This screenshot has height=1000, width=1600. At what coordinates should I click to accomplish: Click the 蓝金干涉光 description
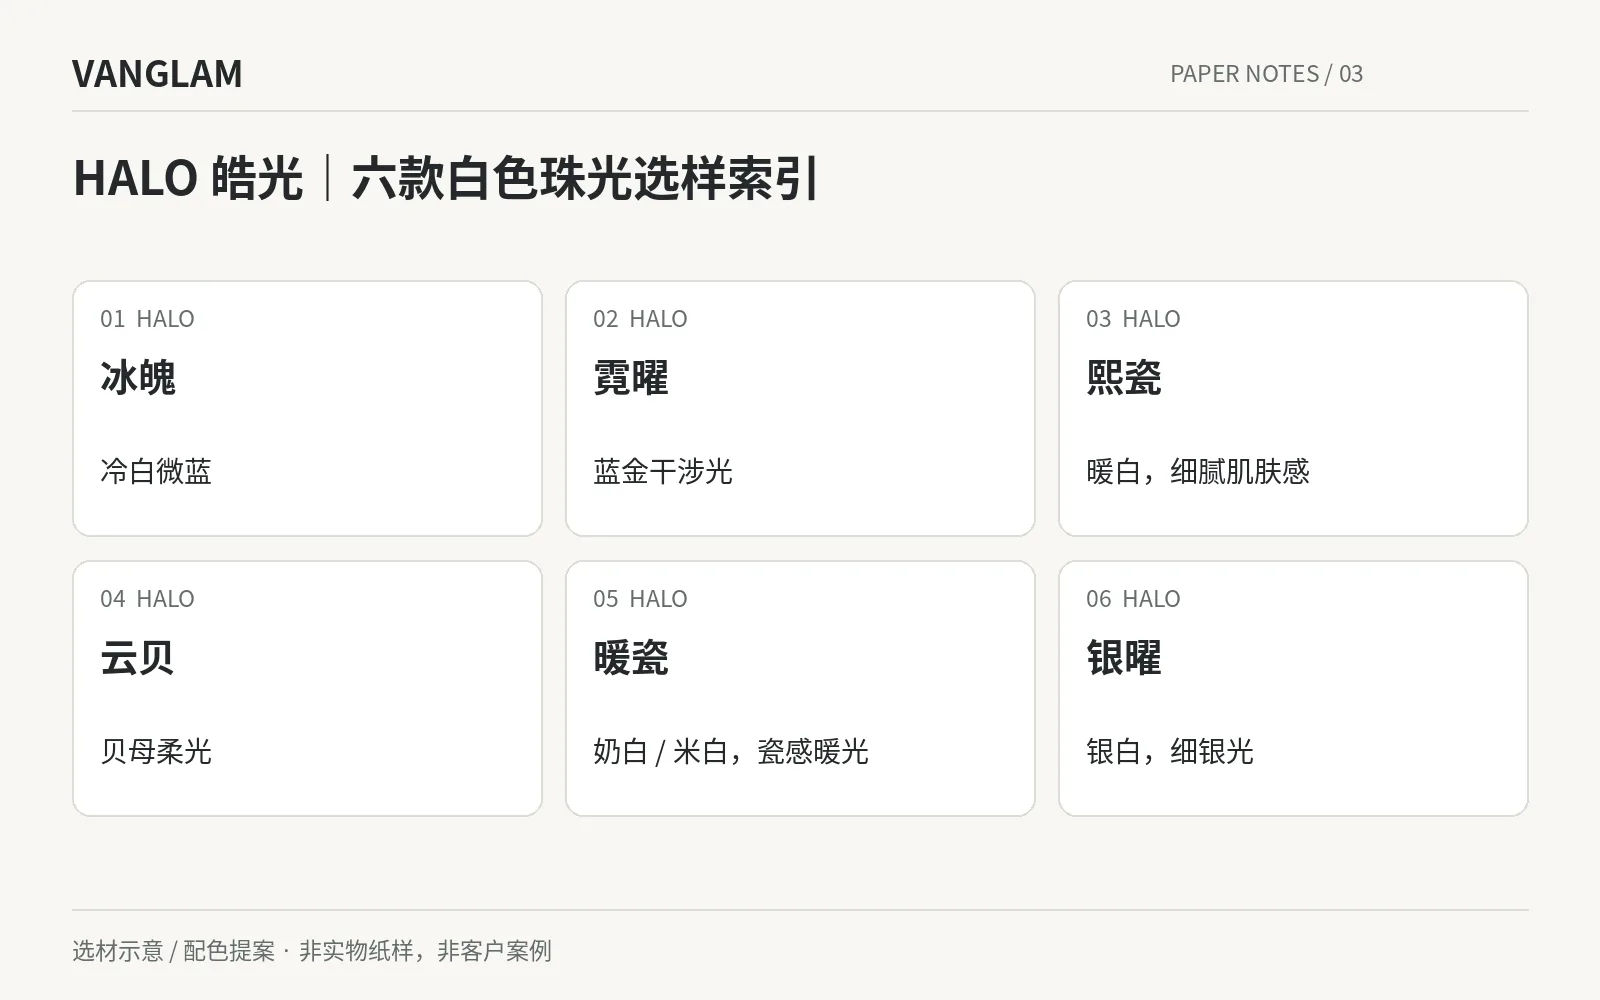click(663, 471)
